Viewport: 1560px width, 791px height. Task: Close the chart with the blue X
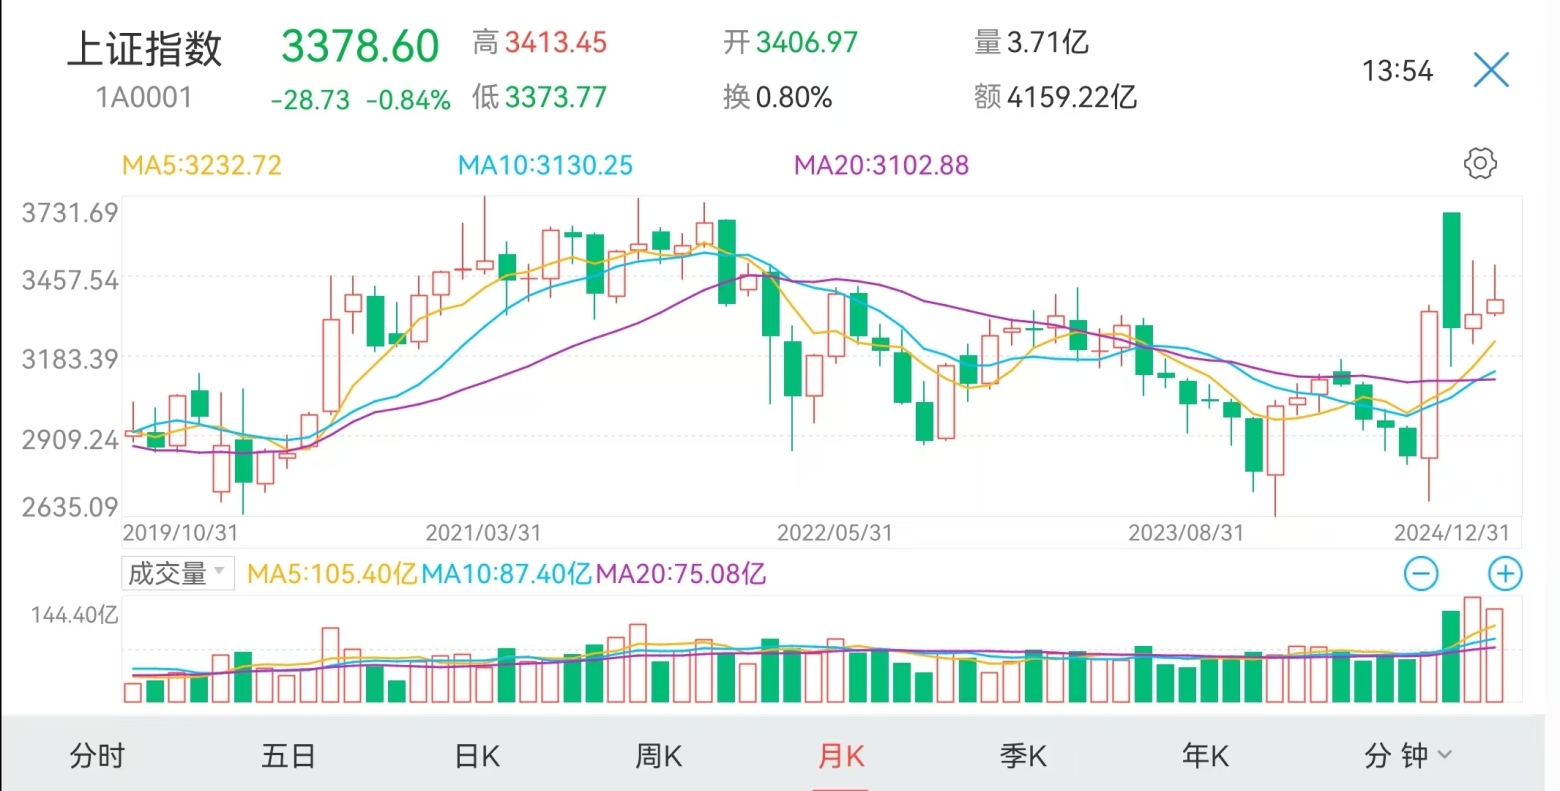[x=1490, y=70]
